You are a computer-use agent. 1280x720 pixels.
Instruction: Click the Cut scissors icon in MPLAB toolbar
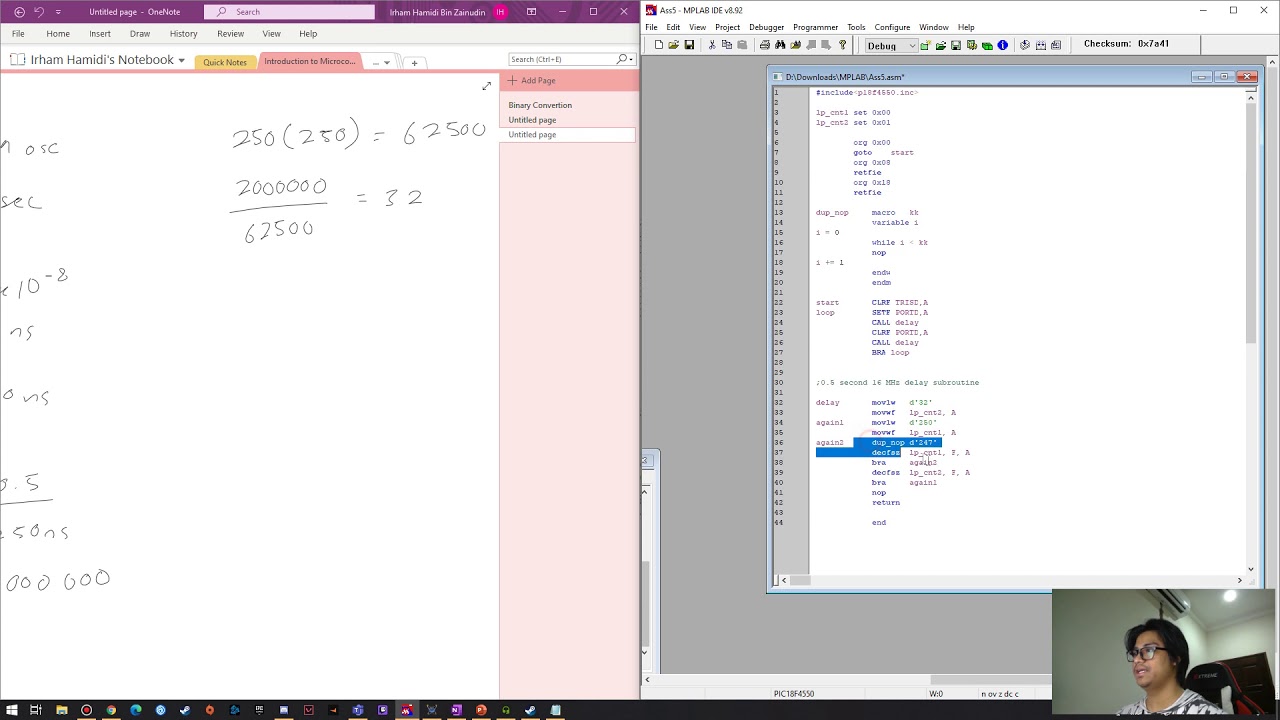[x=712, y=45]
